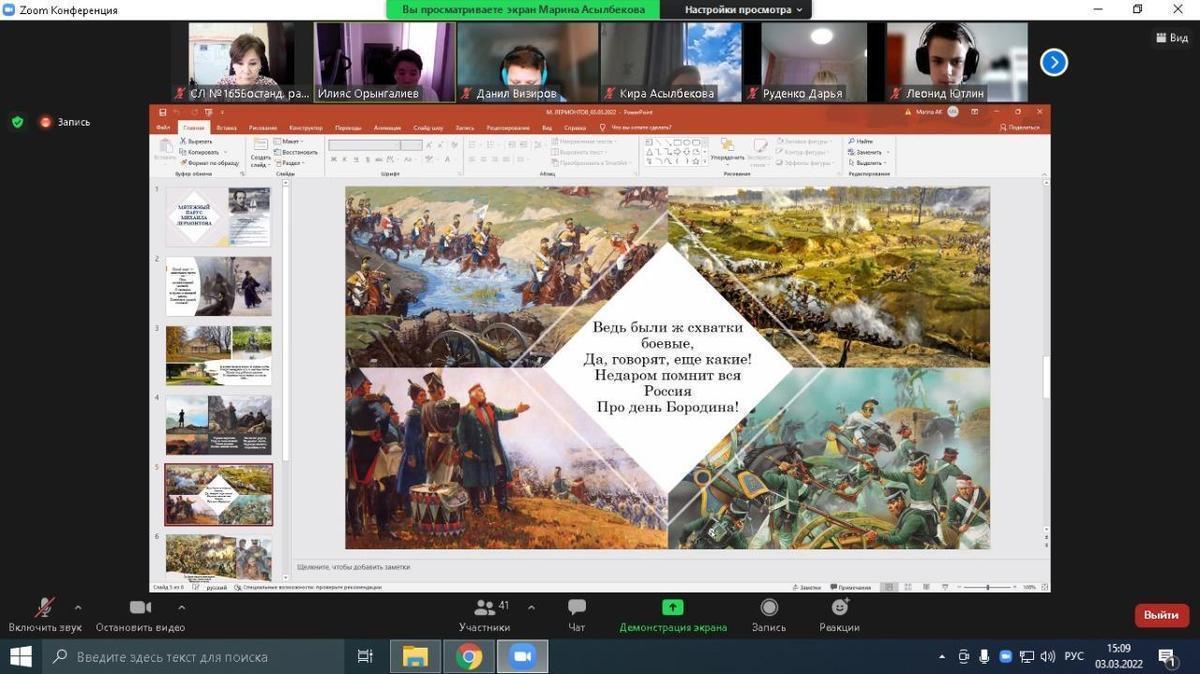
Task: Open the Вид view menu
Action: (x=1172, y=38)
